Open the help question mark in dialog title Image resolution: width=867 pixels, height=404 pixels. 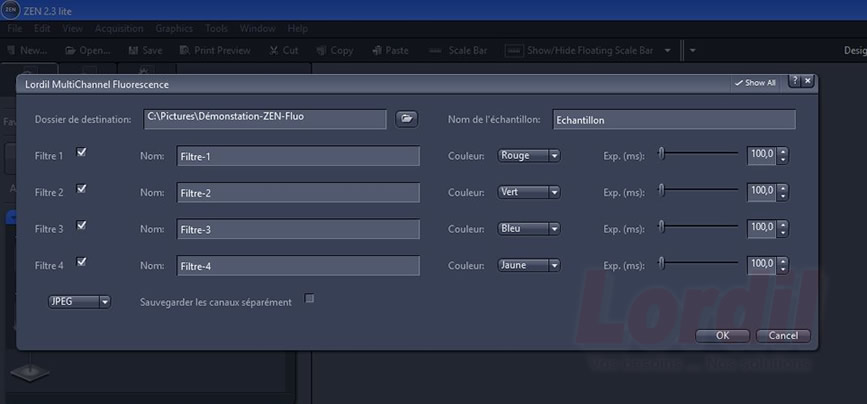pos(795,81)
